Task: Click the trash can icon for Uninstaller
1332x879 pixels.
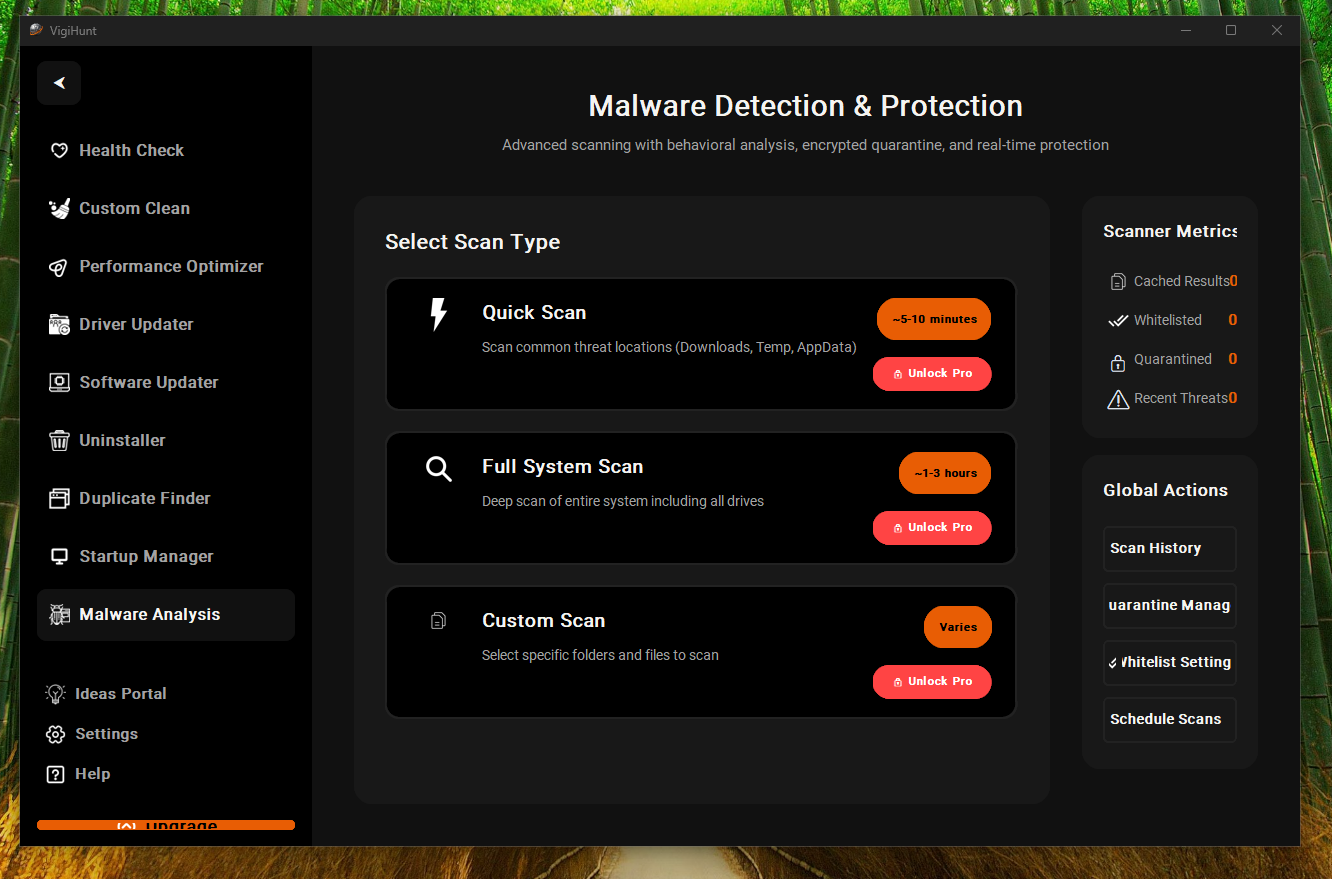Action: pos(59,441)
